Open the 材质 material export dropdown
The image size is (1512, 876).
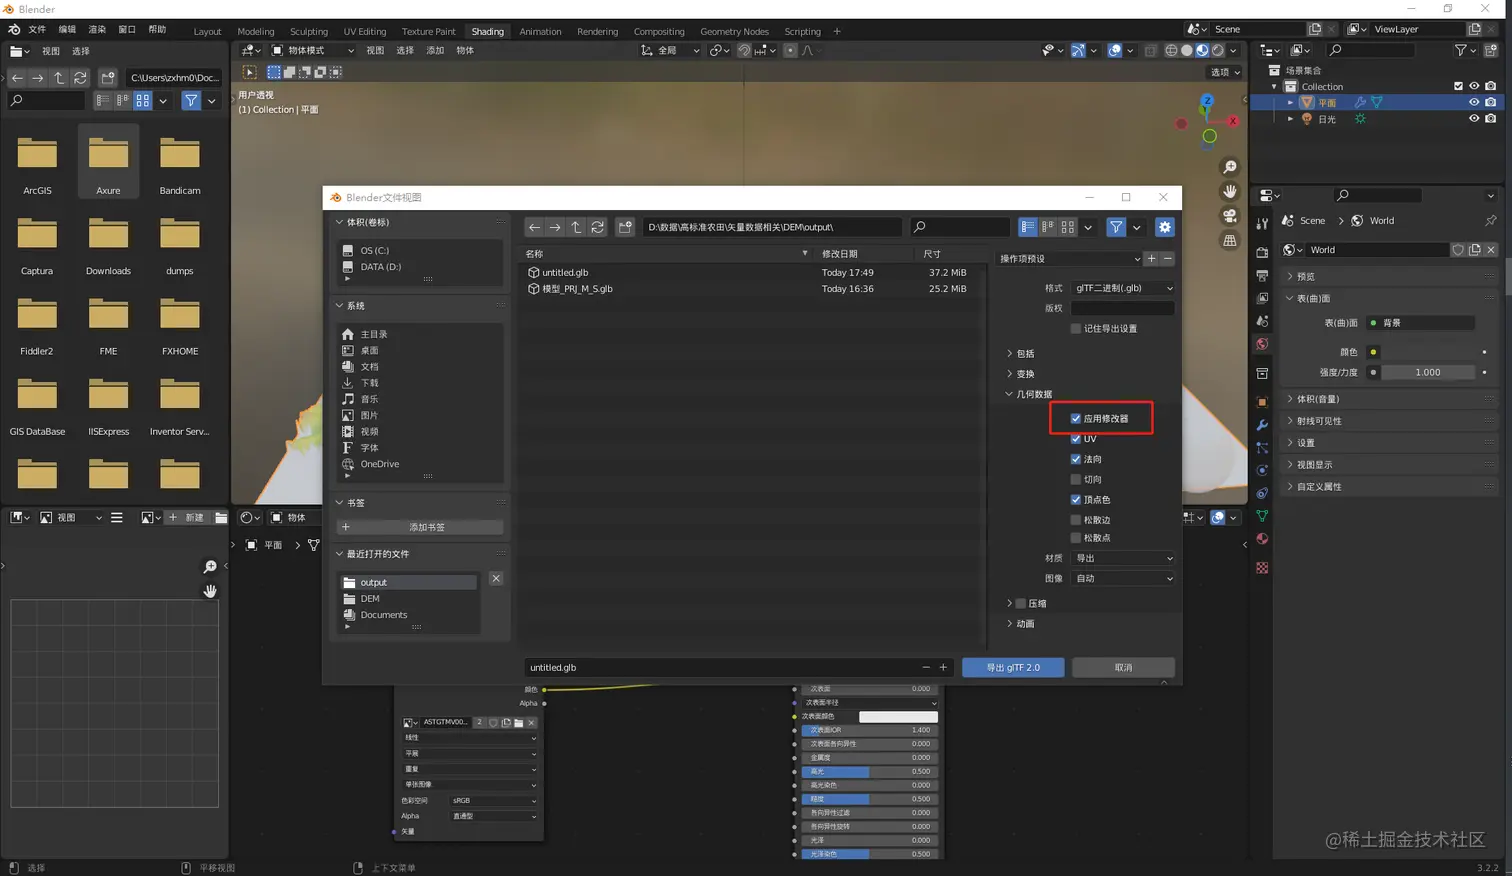(x=1123, y=558)
